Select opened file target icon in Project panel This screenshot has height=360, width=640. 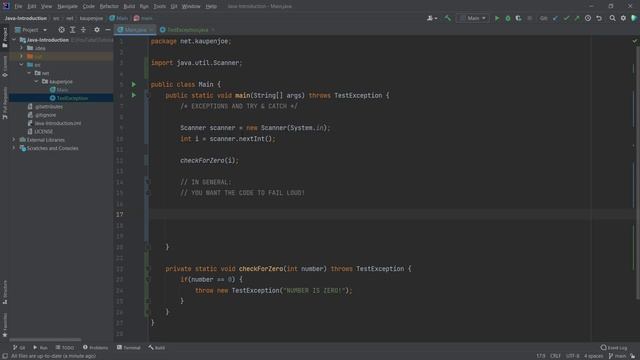(61, 30)
